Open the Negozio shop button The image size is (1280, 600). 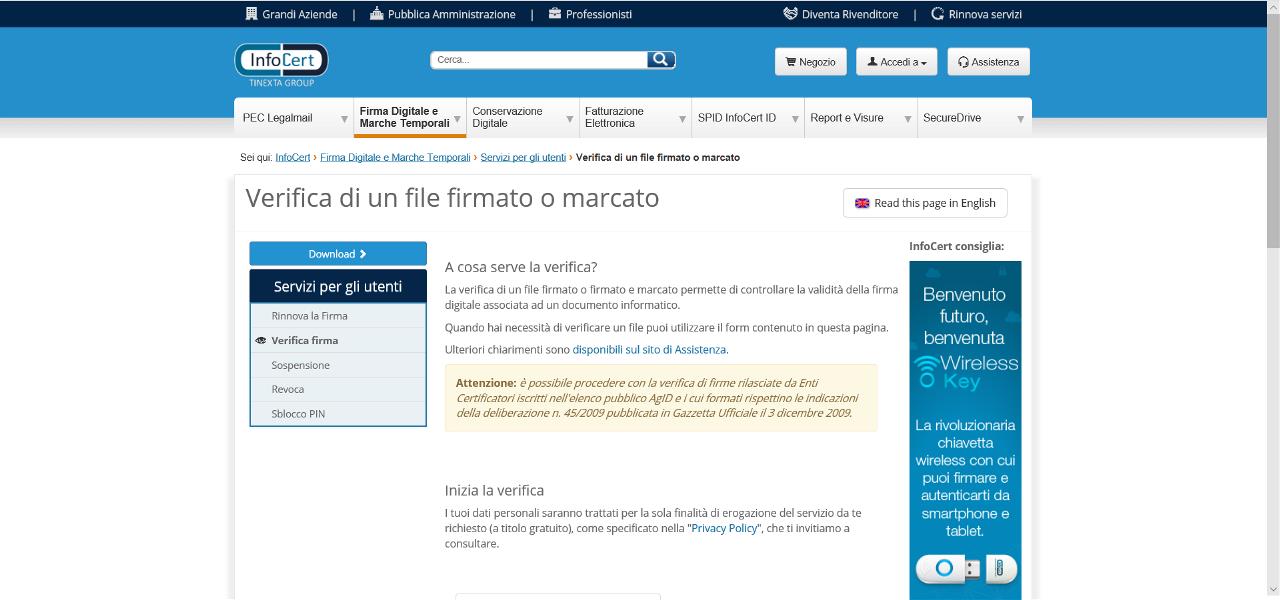point(811,62)
